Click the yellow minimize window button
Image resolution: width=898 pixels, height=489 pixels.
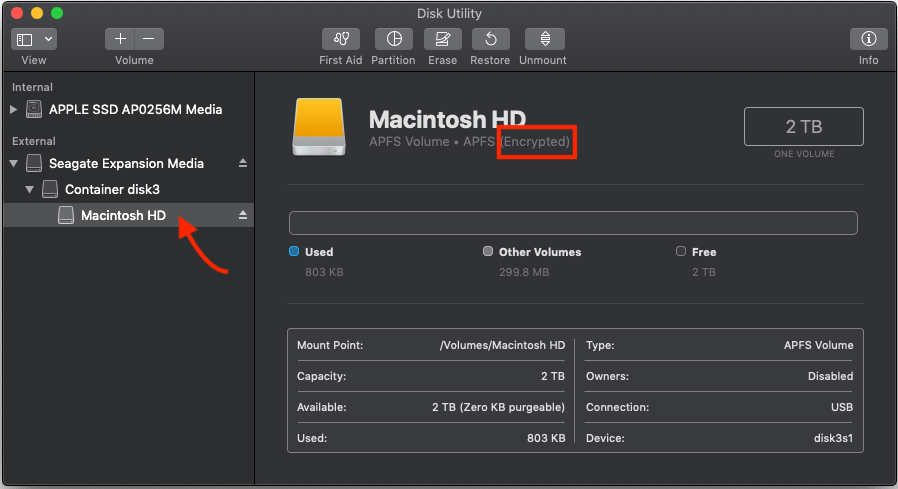click(37, 13)
